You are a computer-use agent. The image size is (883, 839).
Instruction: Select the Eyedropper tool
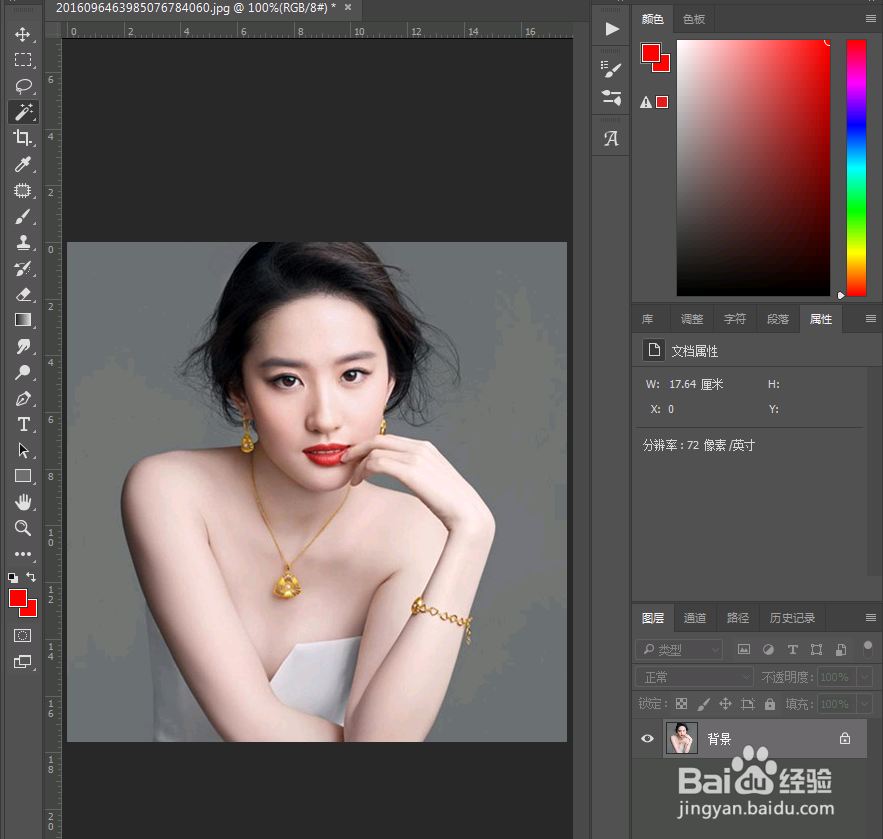[23, 164]
